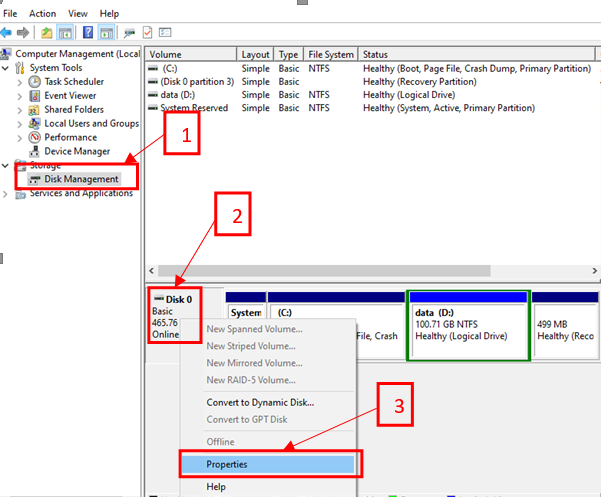Click the blue Help question mark icon

point(88,32)
